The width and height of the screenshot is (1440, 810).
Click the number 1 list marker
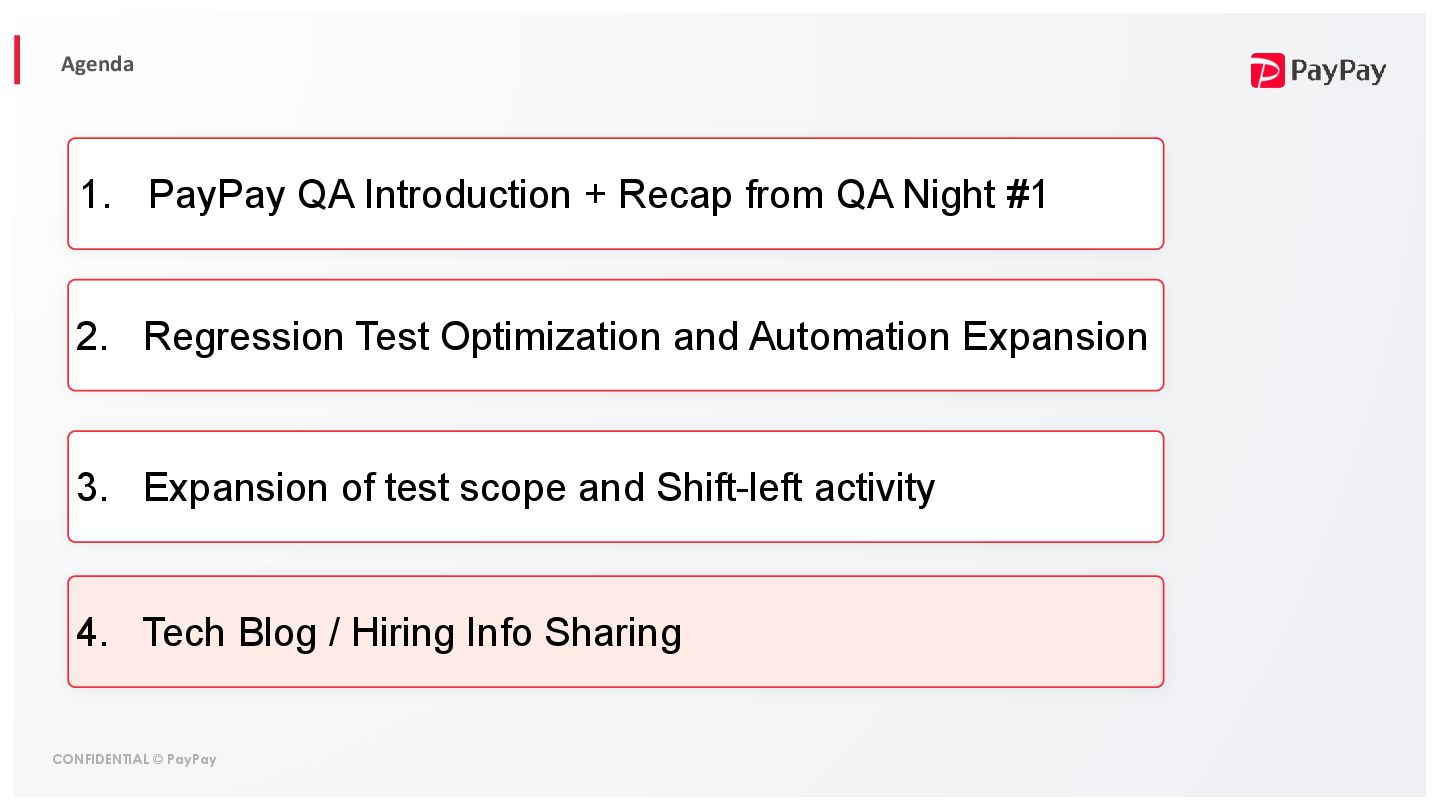(x=94, y=195)
